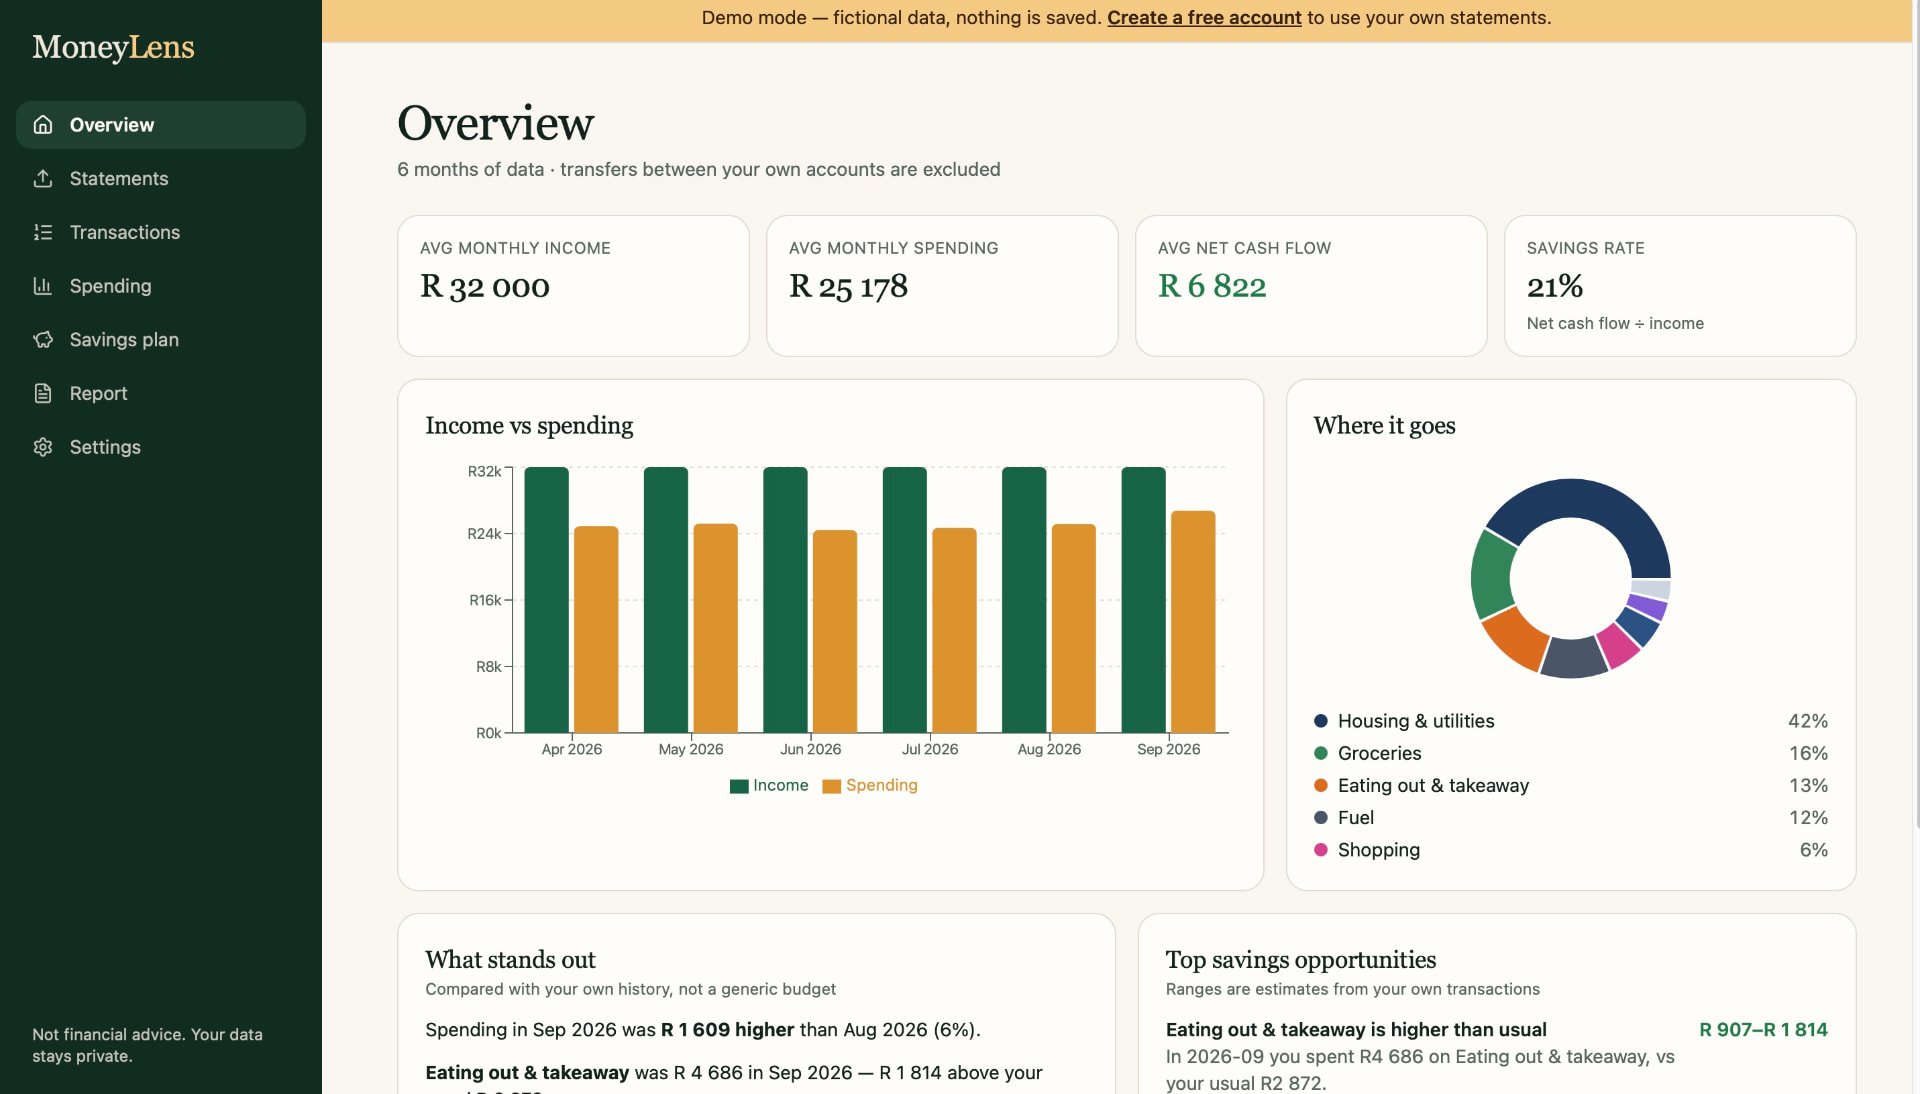
Task: Click the R 1 609 higher text
Action: click(x=727, y=1030)
